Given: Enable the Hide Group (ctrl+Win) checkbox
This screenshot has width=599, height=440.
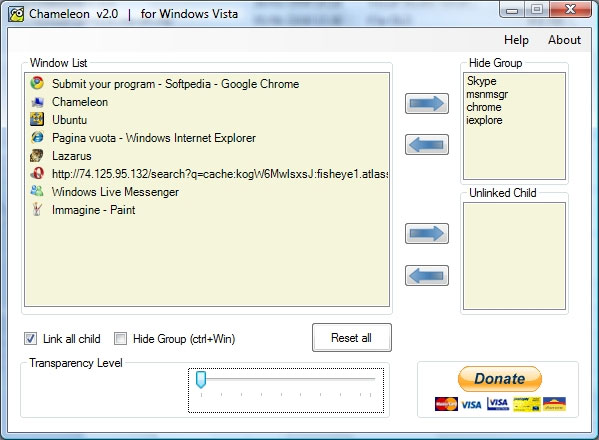Looking at the screenshot, I should tap(120, 338).
